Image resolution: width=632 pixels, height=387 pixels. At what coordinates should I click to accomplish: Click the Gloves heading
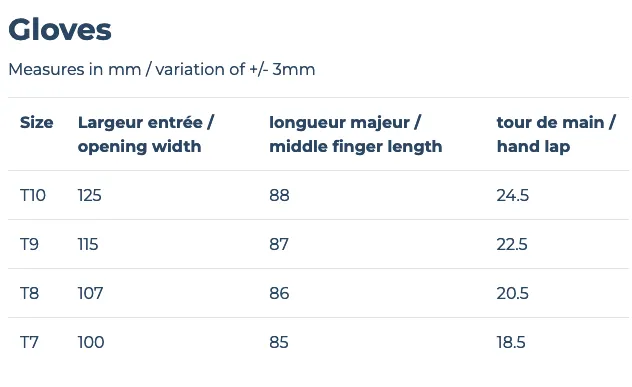pyautogui.click(x=60, y=30)
